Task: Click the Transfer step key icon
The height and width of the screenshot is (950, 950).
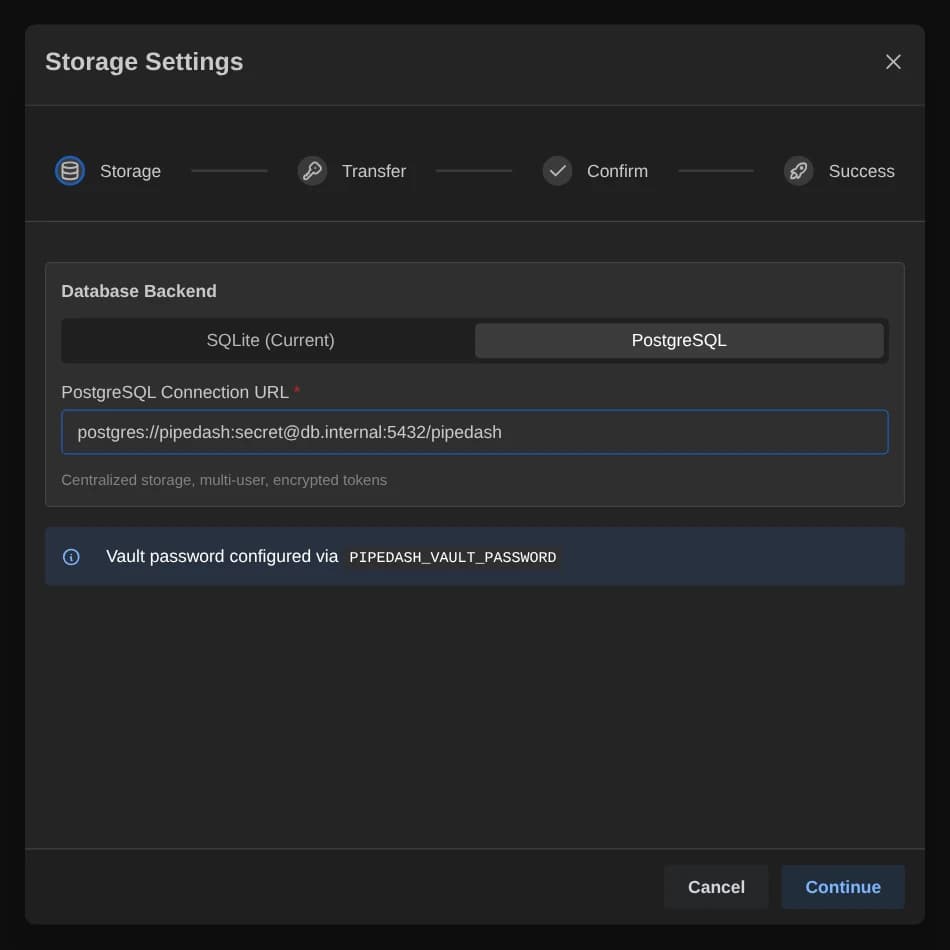Action: point(312,171)
